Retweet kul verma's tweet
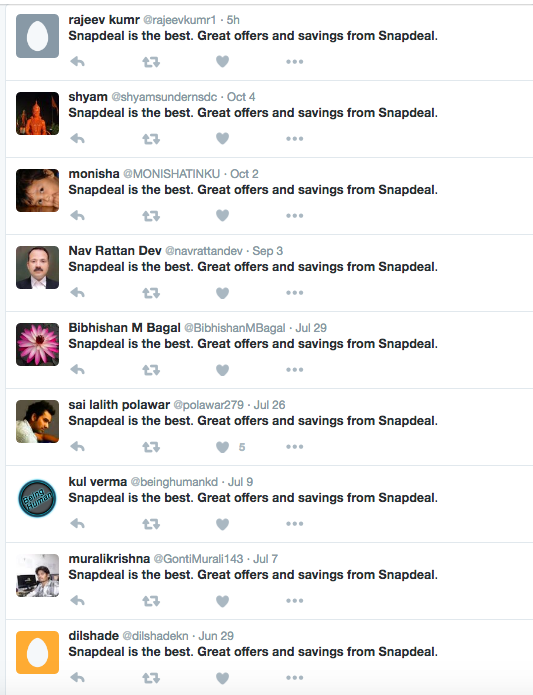The image size is (533, 695). (x=151, y=524)
